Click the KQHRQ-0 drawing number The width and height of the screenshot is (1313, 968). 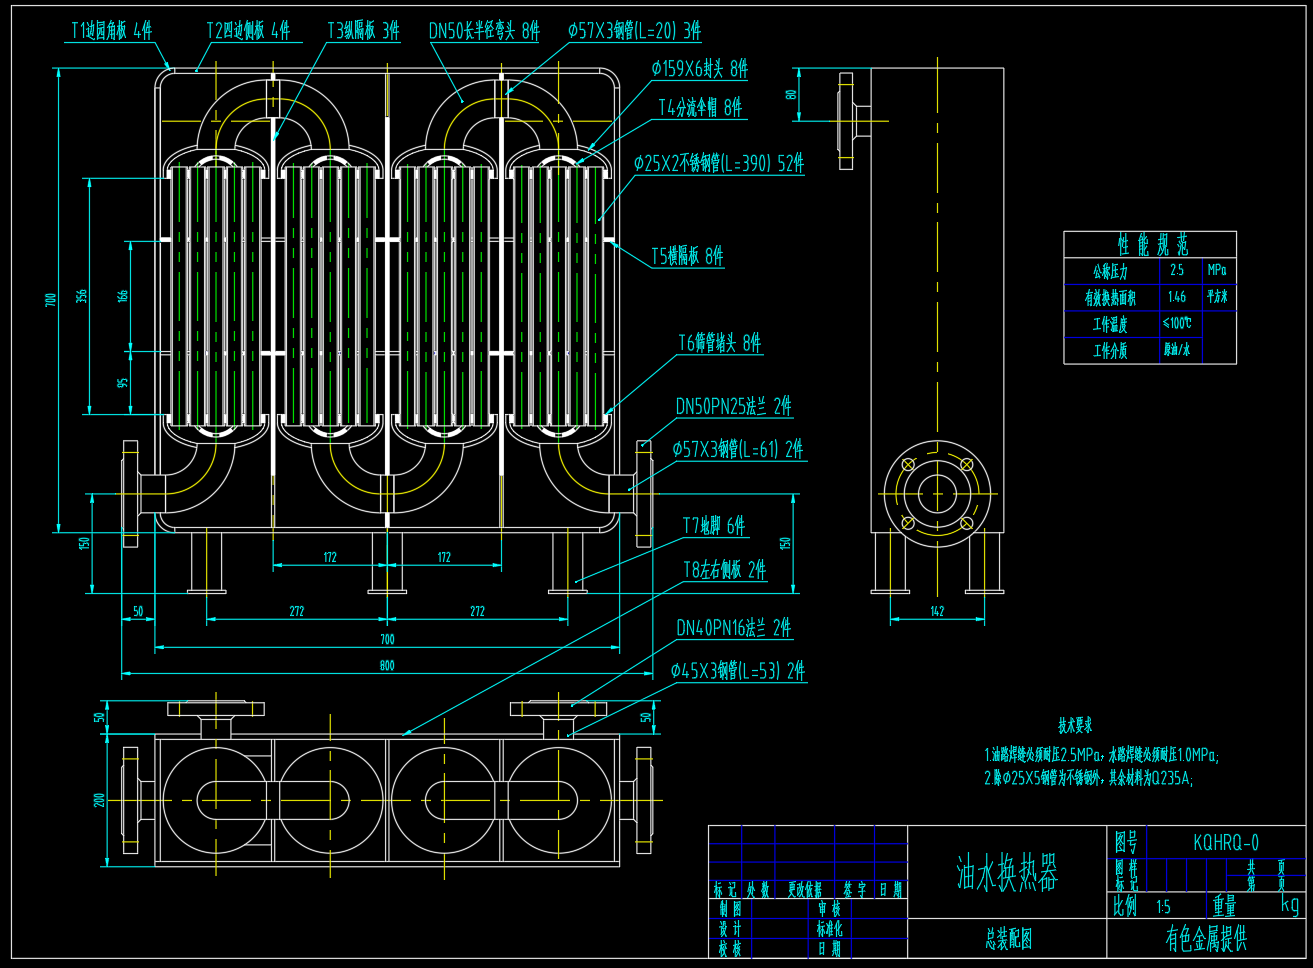click(x=1225, y=843)
